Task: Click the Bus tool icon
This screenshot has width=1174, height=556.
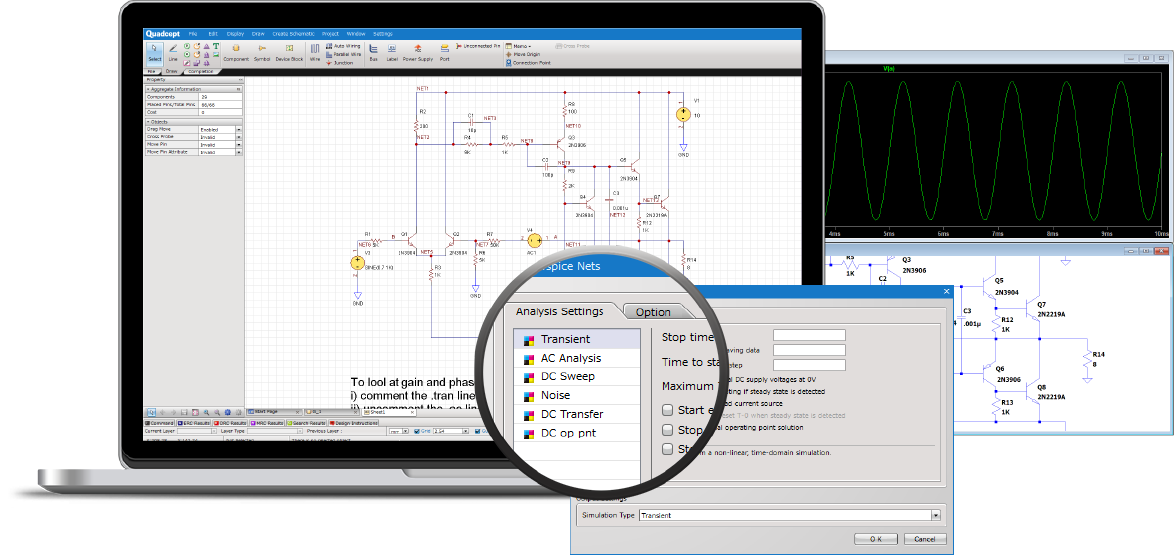Action: tap(374, 50)
